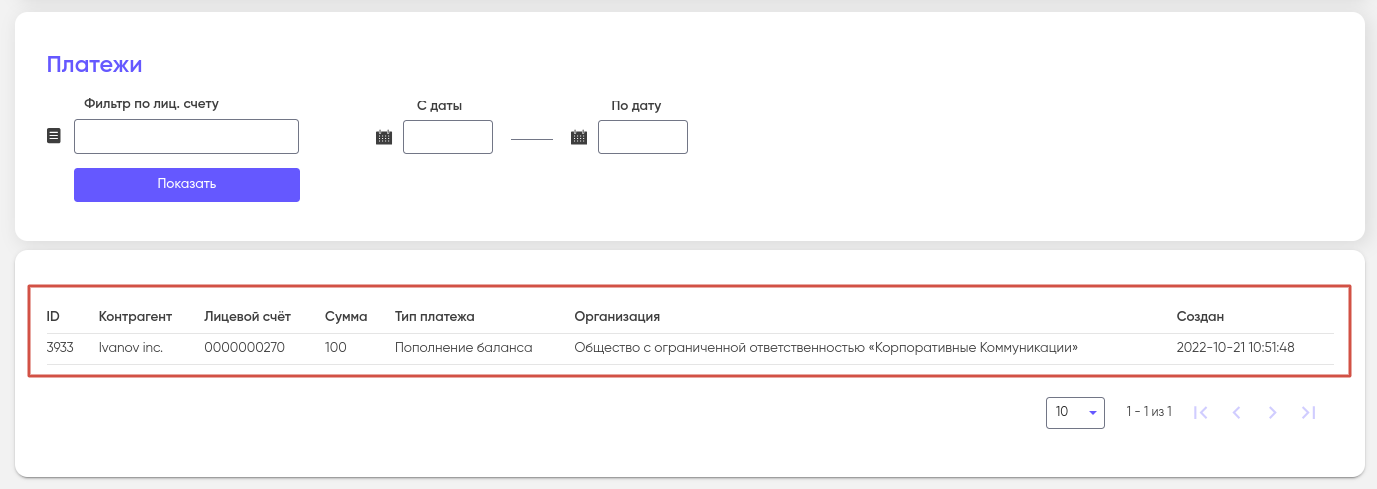Image resolution: width=1377 pixels, height=489 pixels.
Task: Click the Сумма column header
Action: tap(346, 317)
